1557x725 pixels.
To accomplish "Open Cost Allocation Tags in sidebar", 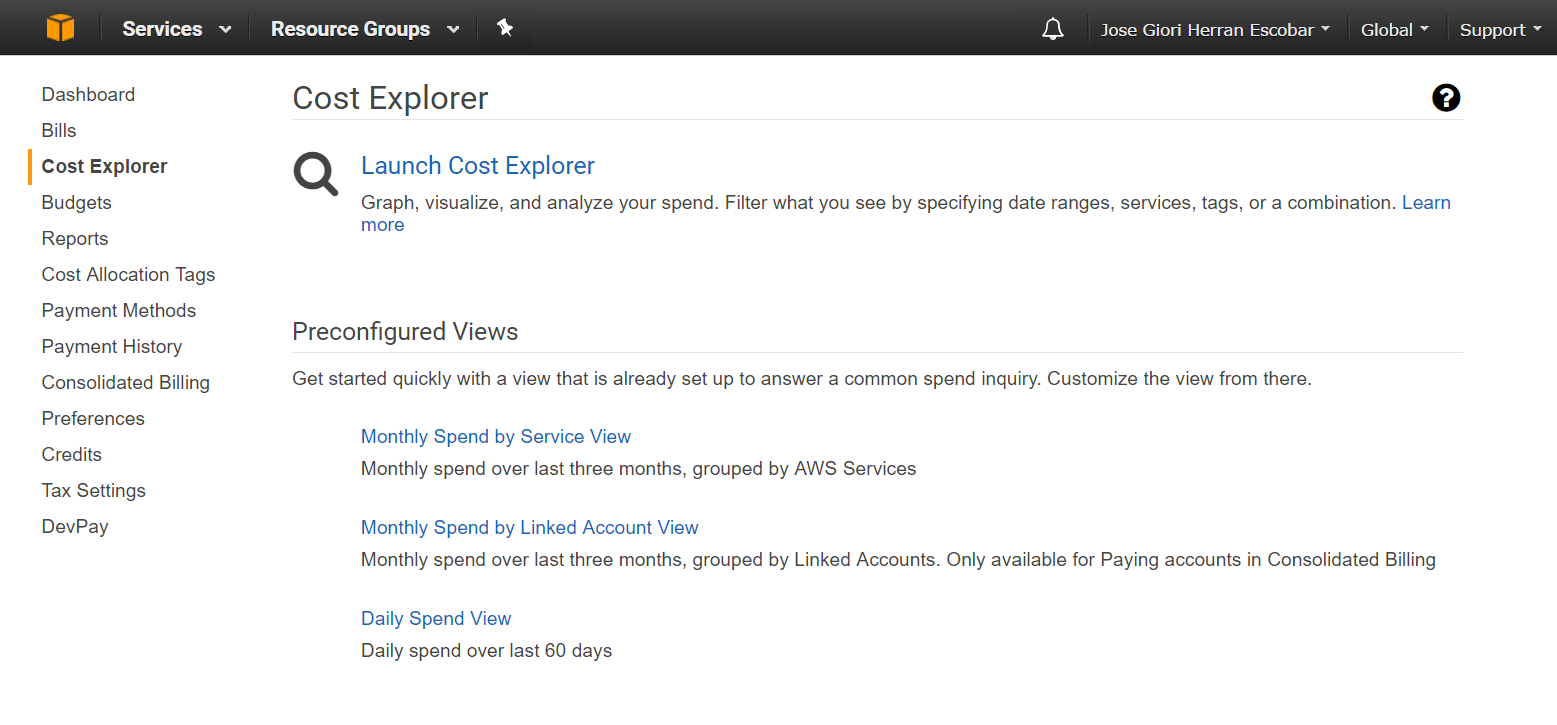I will click(128, 275).
